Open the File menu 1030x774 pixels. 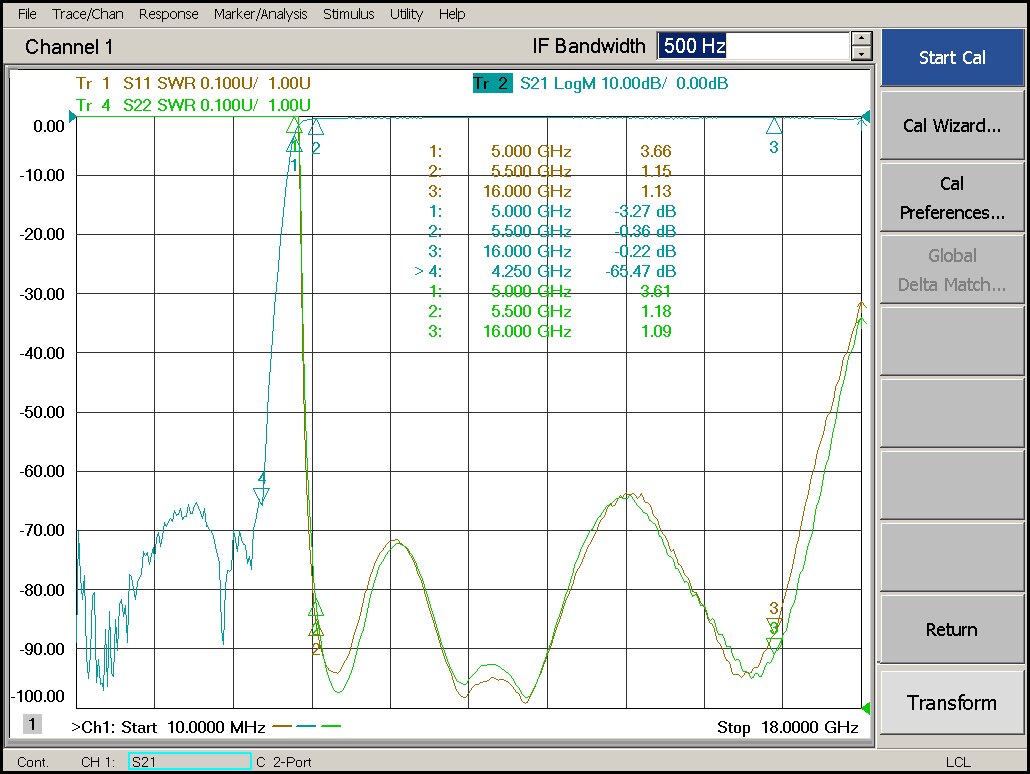[27, 14]
